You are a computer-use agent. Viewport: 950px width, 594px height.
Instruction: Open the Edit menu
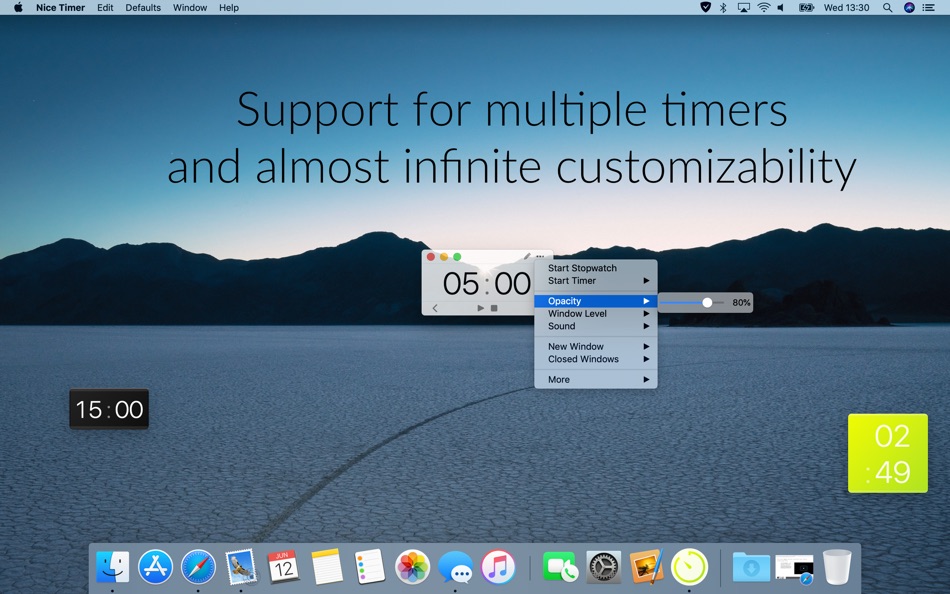[x=105, y=8]
